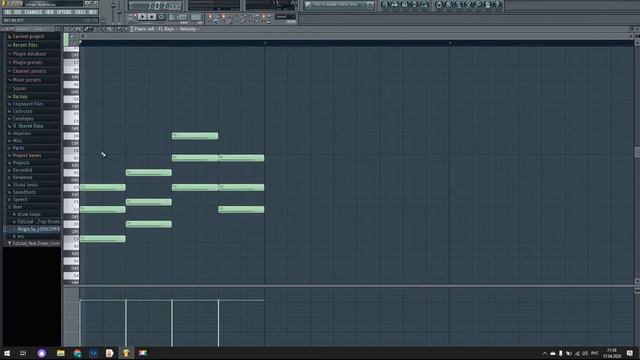Viewport: 640px width, 360px height.
Task: Open the project info shortcut icon
Action: 488,5
